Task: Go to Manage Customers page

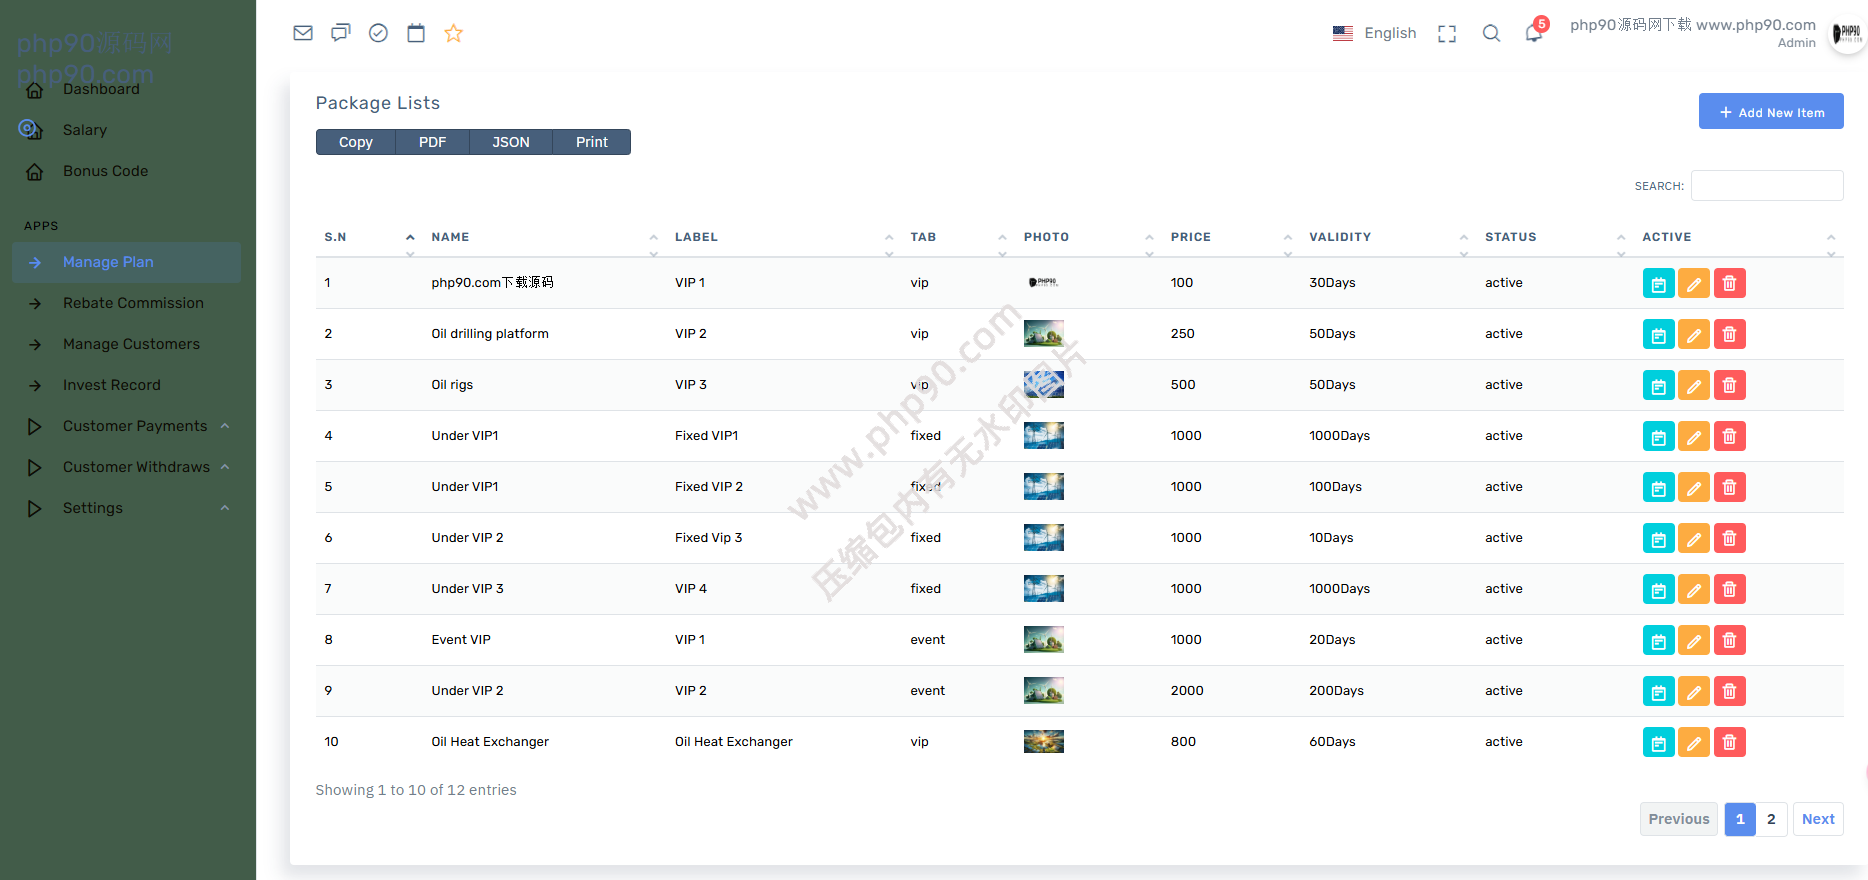Action: [x=131, y=344]
